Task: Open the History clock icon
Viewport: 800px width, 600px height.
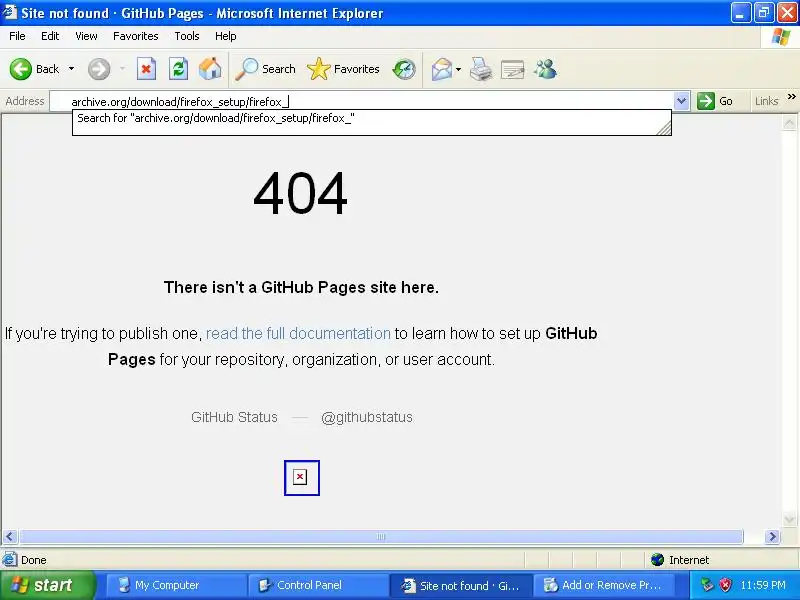Action: tap(404, 69)
